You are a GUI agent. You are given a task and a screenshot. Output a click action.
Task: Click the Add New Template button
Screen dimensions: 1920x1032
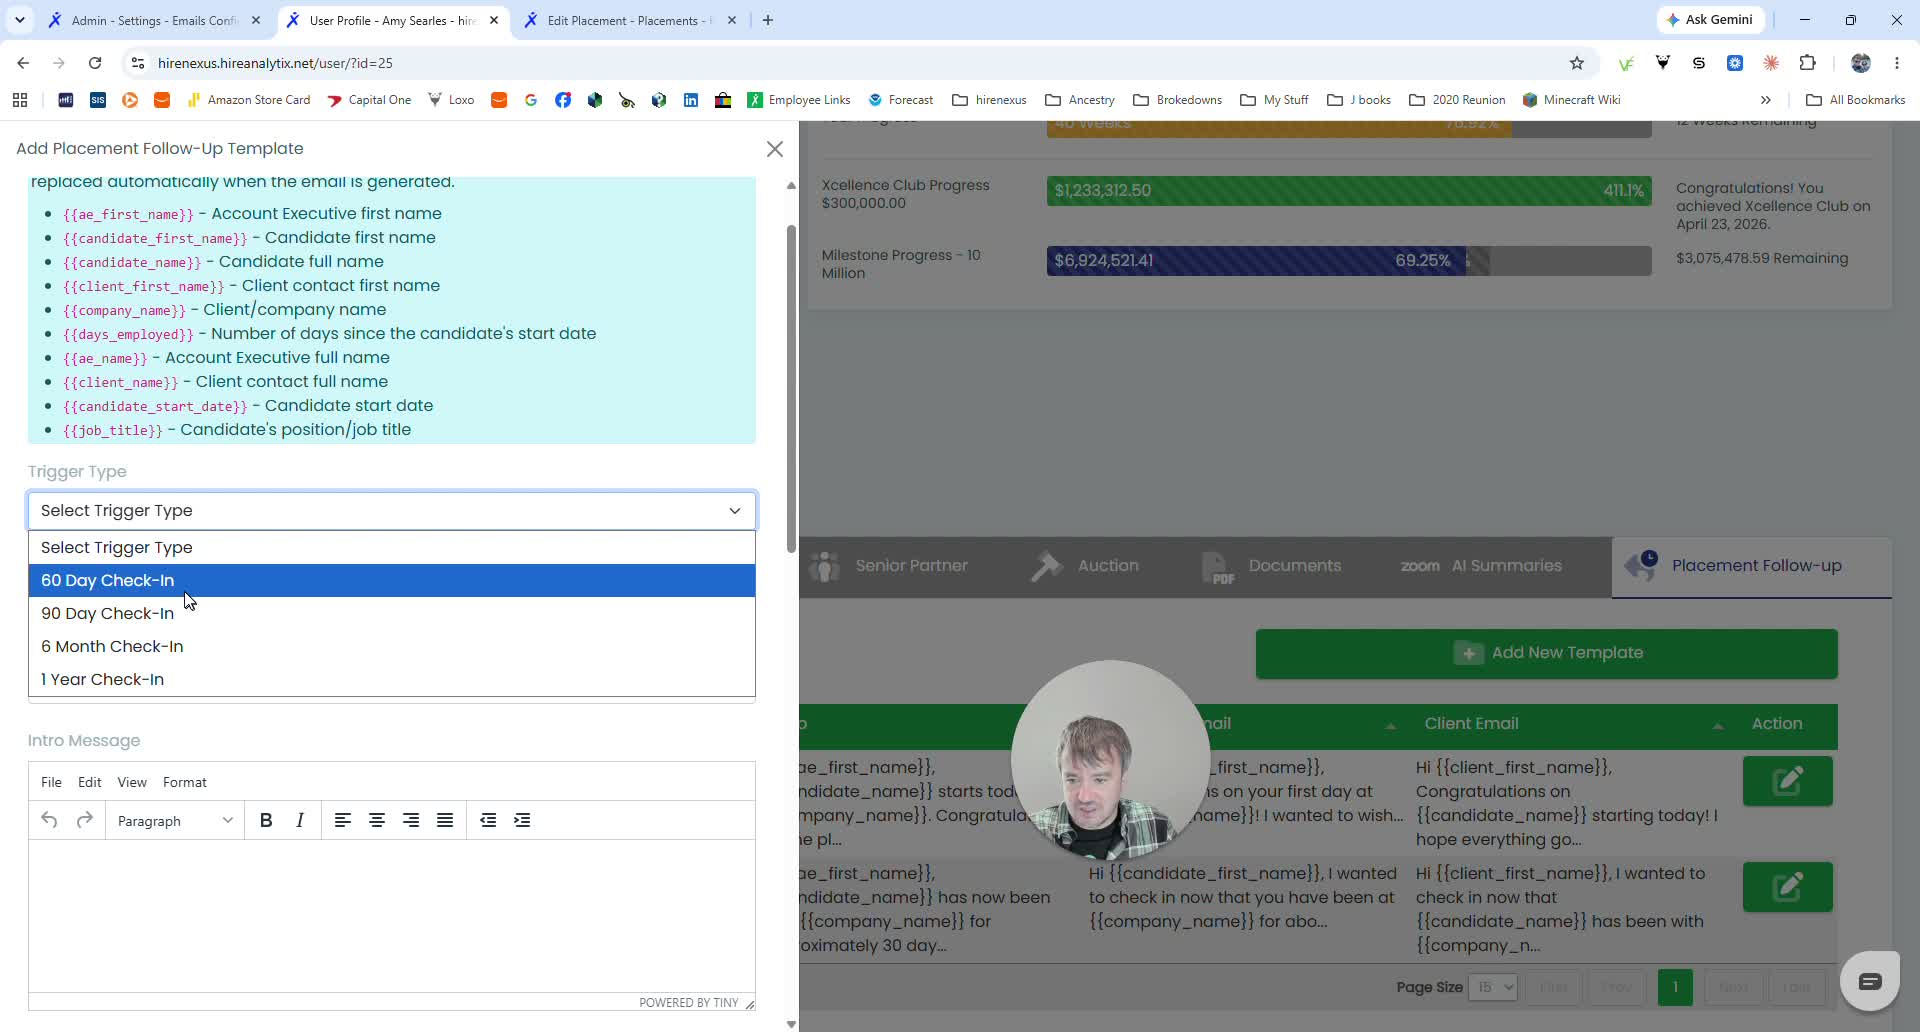(x=1546, y=653)
